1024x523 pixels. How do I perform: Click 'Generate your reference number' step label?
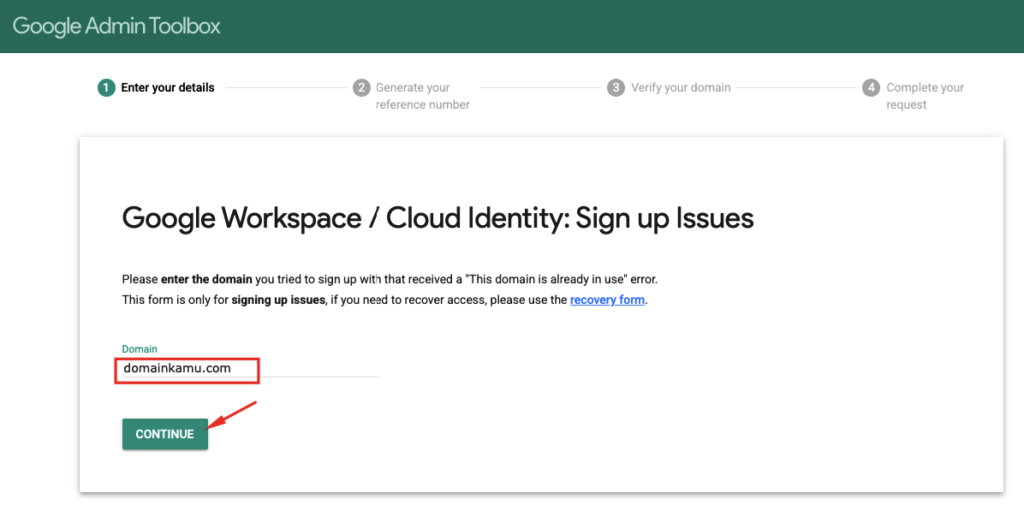click(423, 96)
